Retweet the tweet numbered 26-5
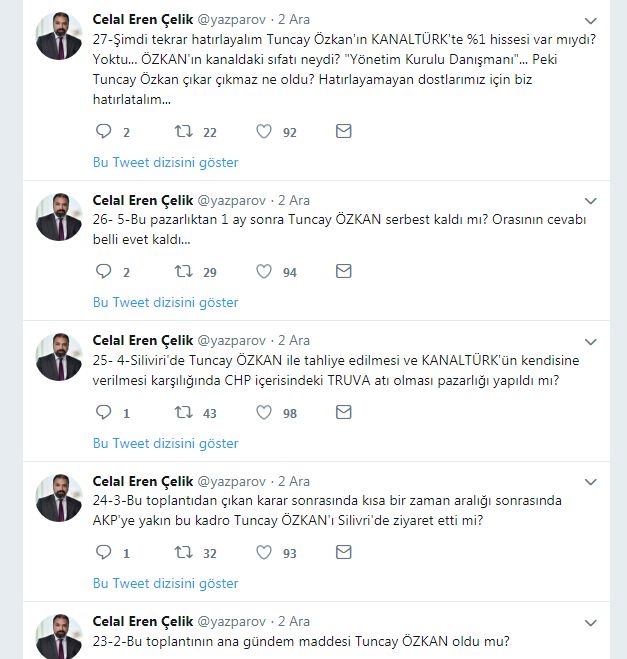The height and width of the screenshot is (659, 627). (x=184, y=271)
